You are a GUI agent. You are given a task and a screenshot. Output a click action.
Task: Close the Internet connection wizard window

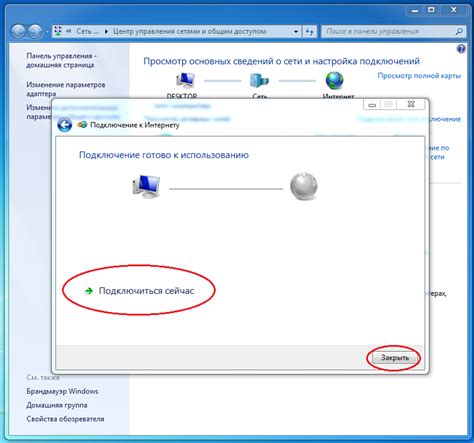(x=411, y=104)
